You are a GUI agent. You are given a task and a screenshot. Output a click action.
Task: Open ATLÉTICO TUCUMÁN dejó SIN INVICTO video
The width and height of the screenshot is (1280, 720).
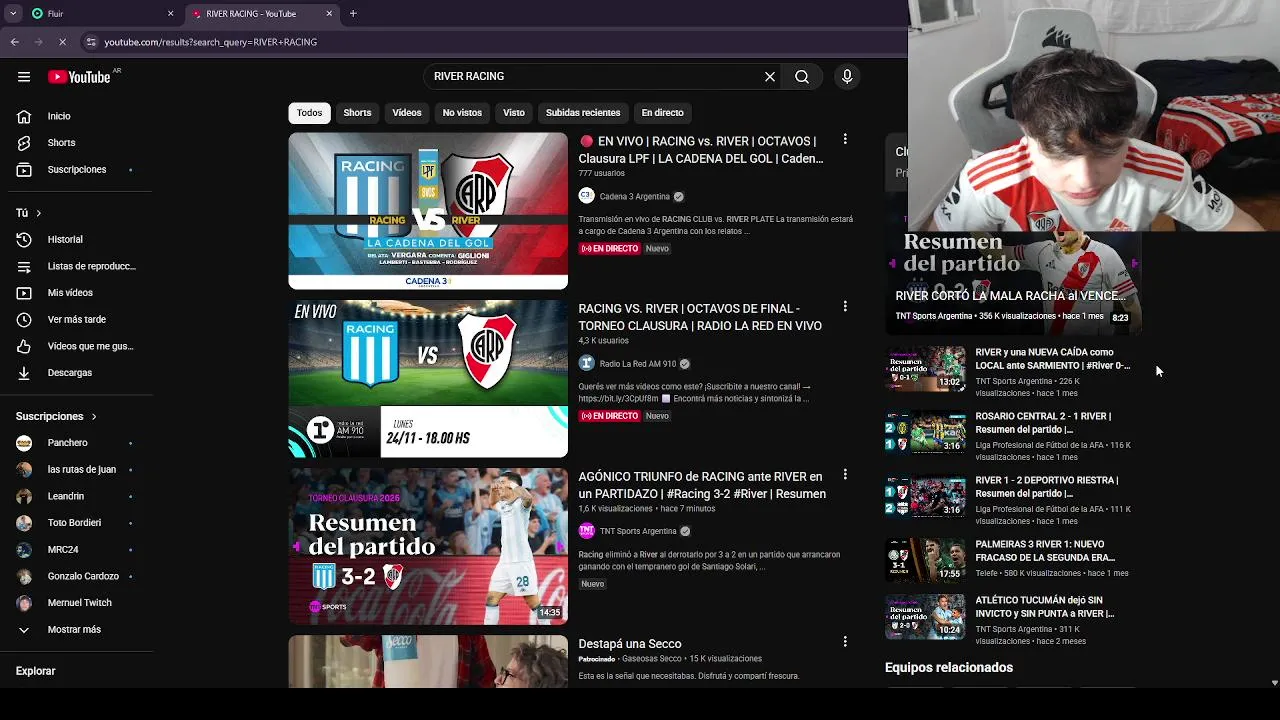tap(1045, 607)
